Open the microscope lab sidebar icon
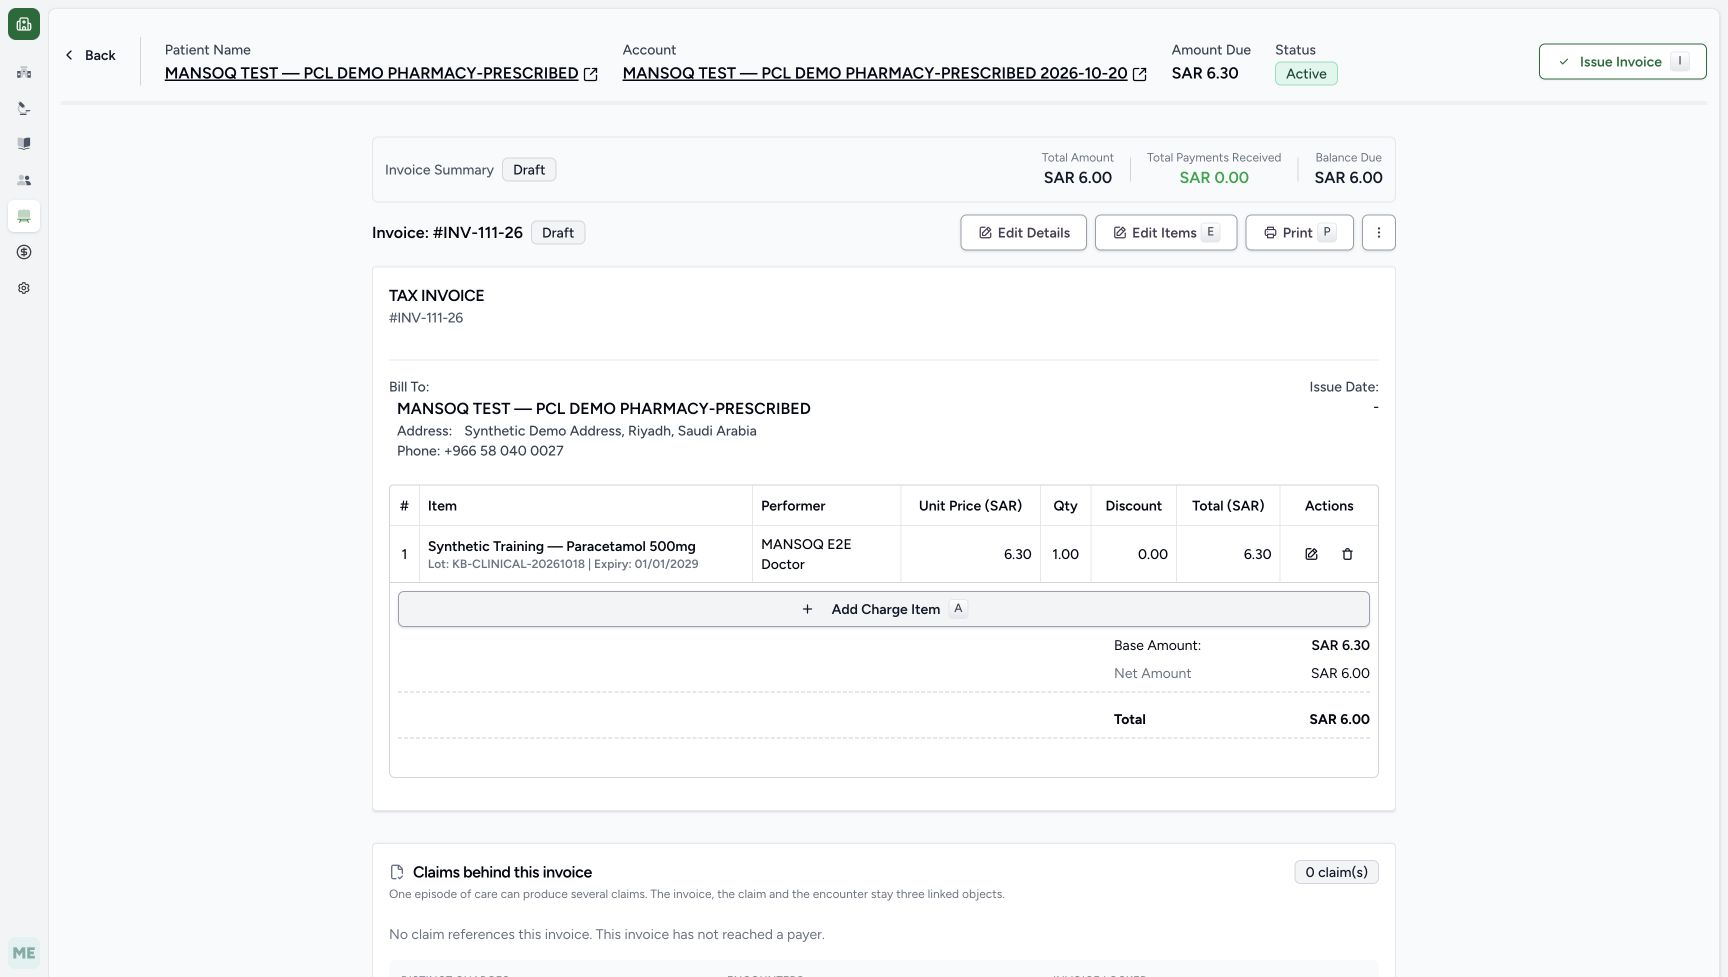The height and width of the screenshot is (977, 1728). coord(24,108)
